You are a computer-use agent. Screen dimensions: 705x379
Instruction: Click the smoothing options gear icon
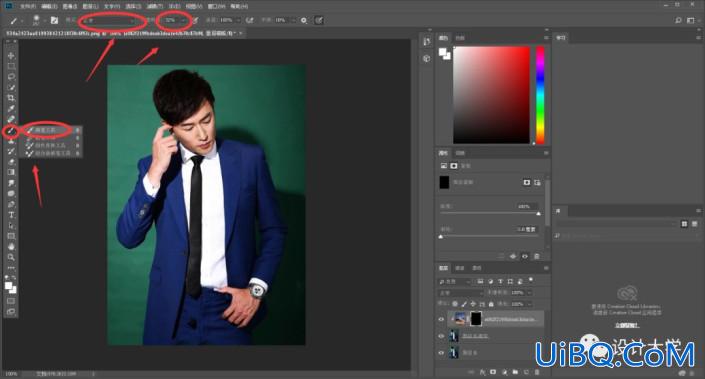pos(304,20)
